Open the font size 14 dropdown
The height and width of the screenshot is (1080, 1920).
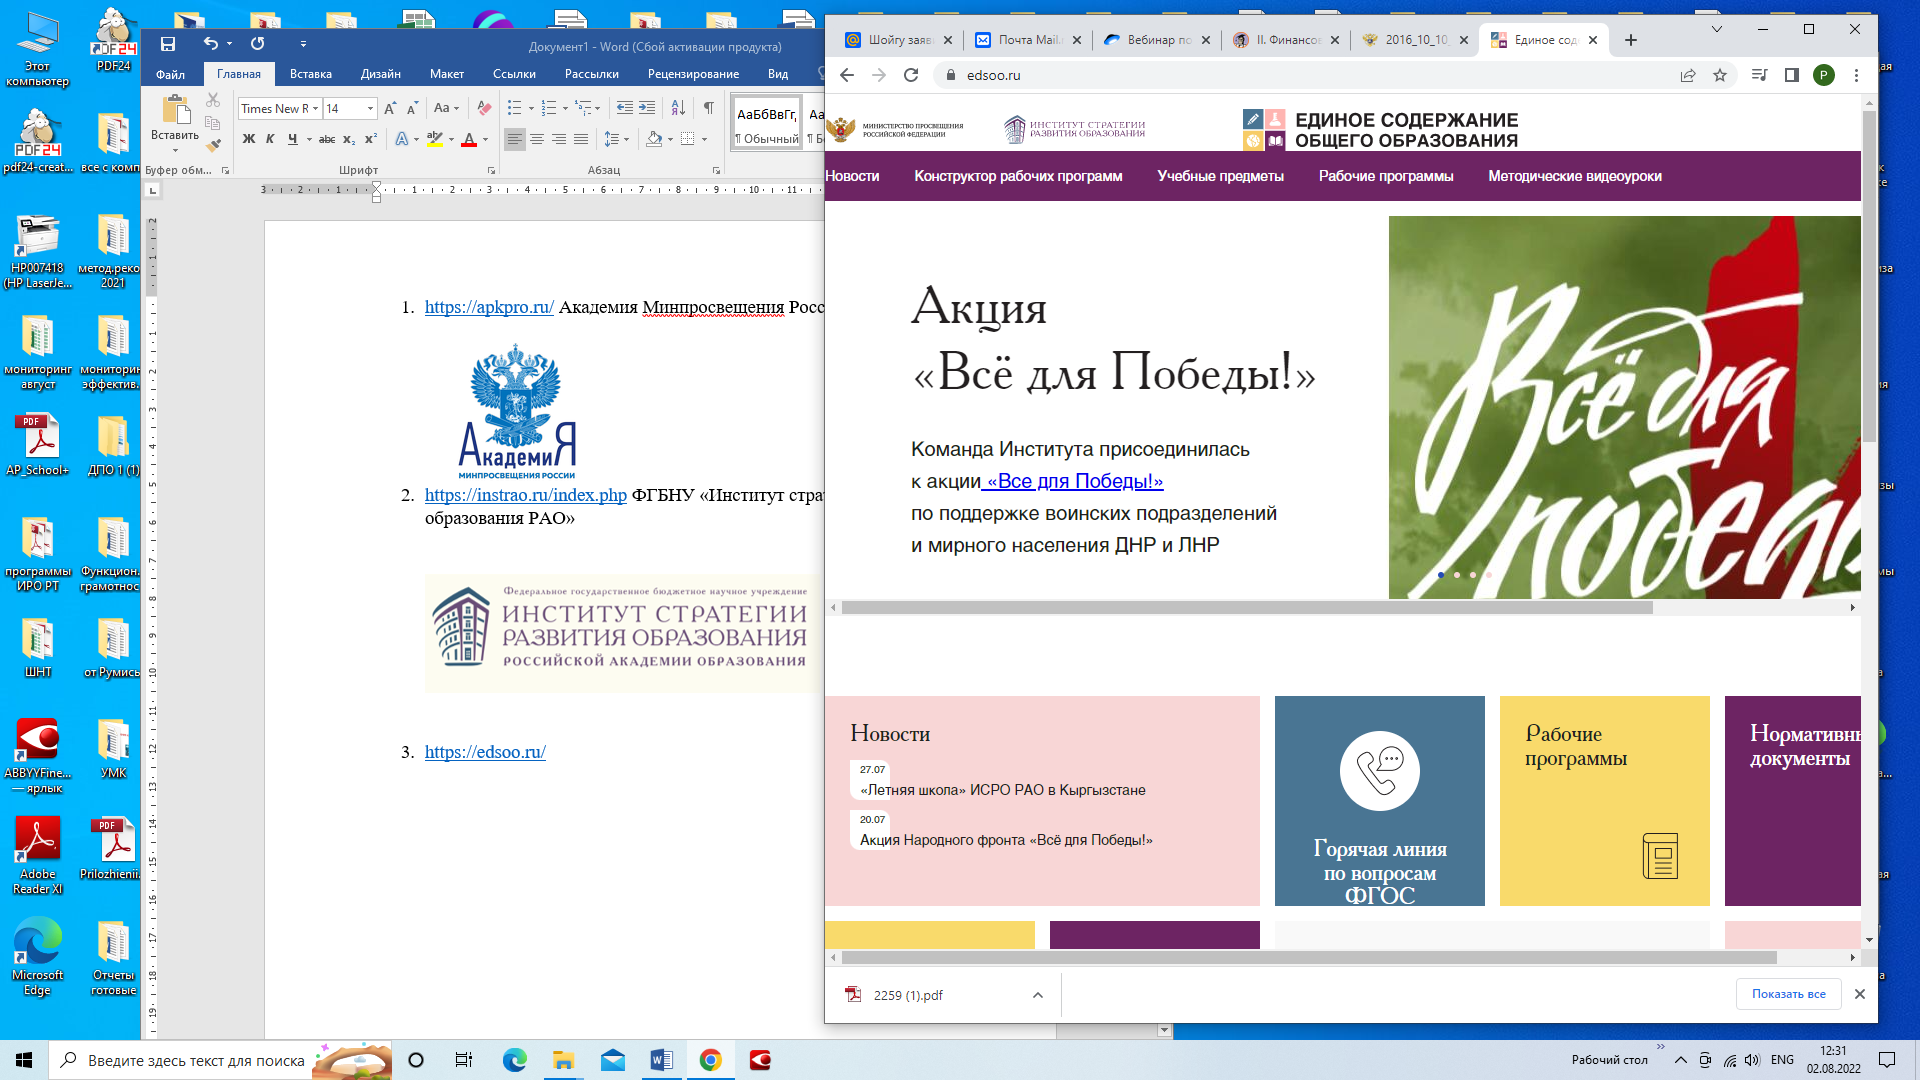(x=370, y=108)
